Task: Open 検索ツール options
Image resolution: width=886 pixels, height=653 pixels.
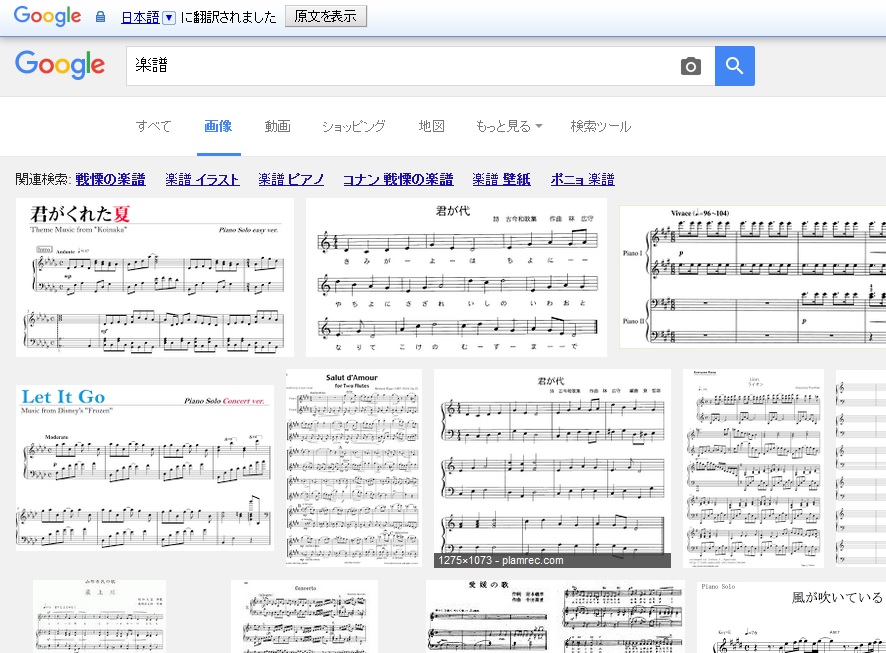Action: pos(600,126)
